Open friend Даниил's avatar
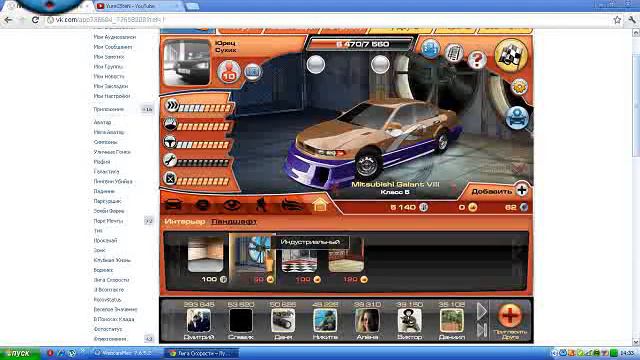 pos(451,320)
